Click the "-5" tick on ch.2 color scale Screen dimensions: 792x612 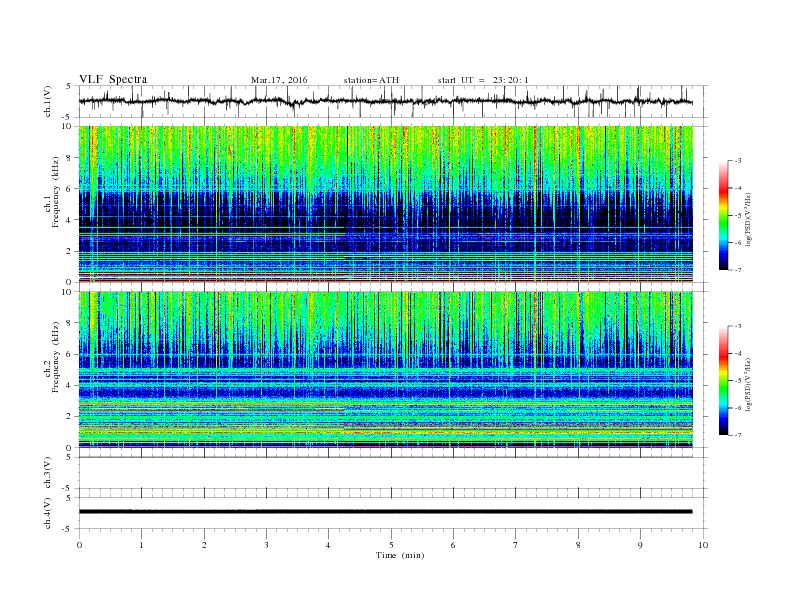click(737, 381)
